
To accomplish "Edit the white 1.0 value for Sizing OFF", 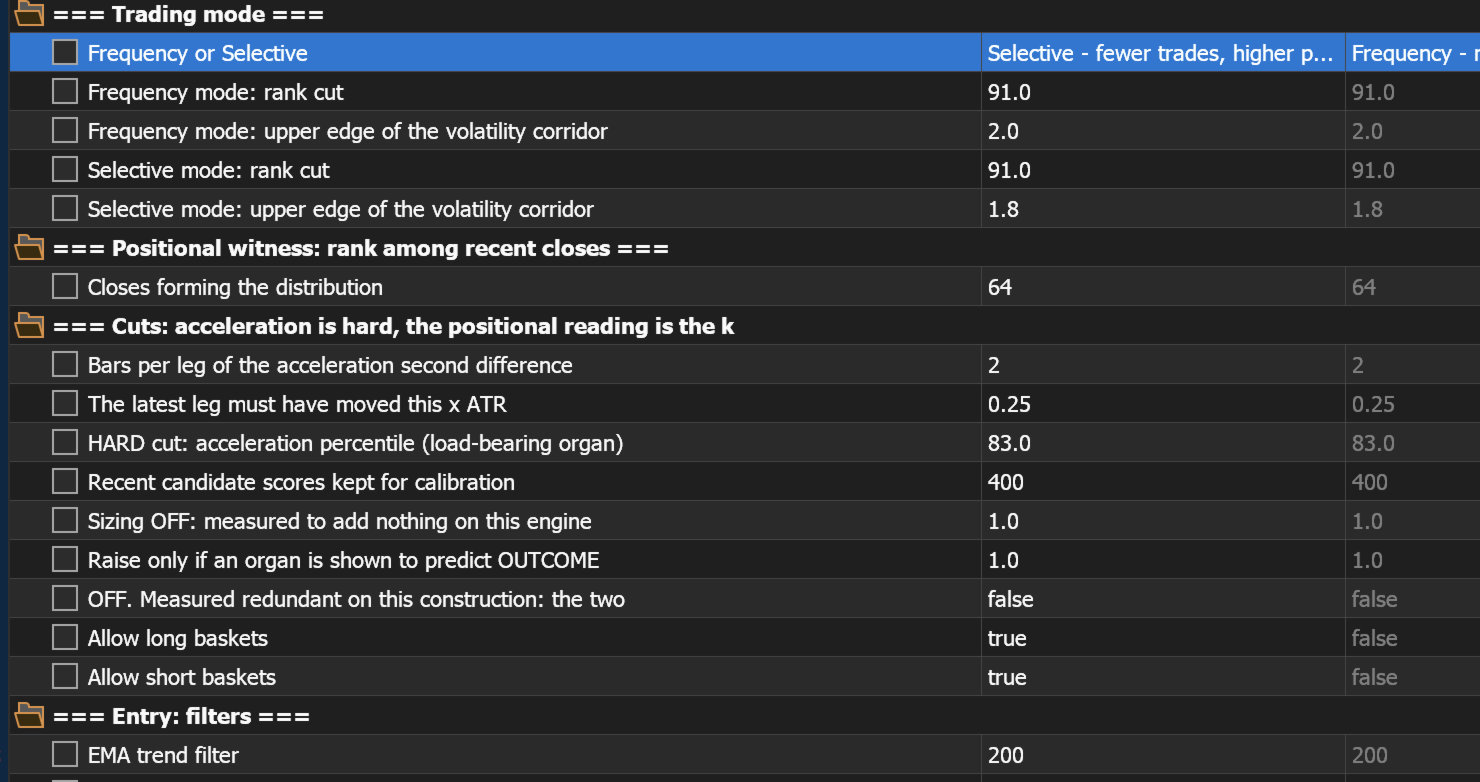I will pos(1163,521).
